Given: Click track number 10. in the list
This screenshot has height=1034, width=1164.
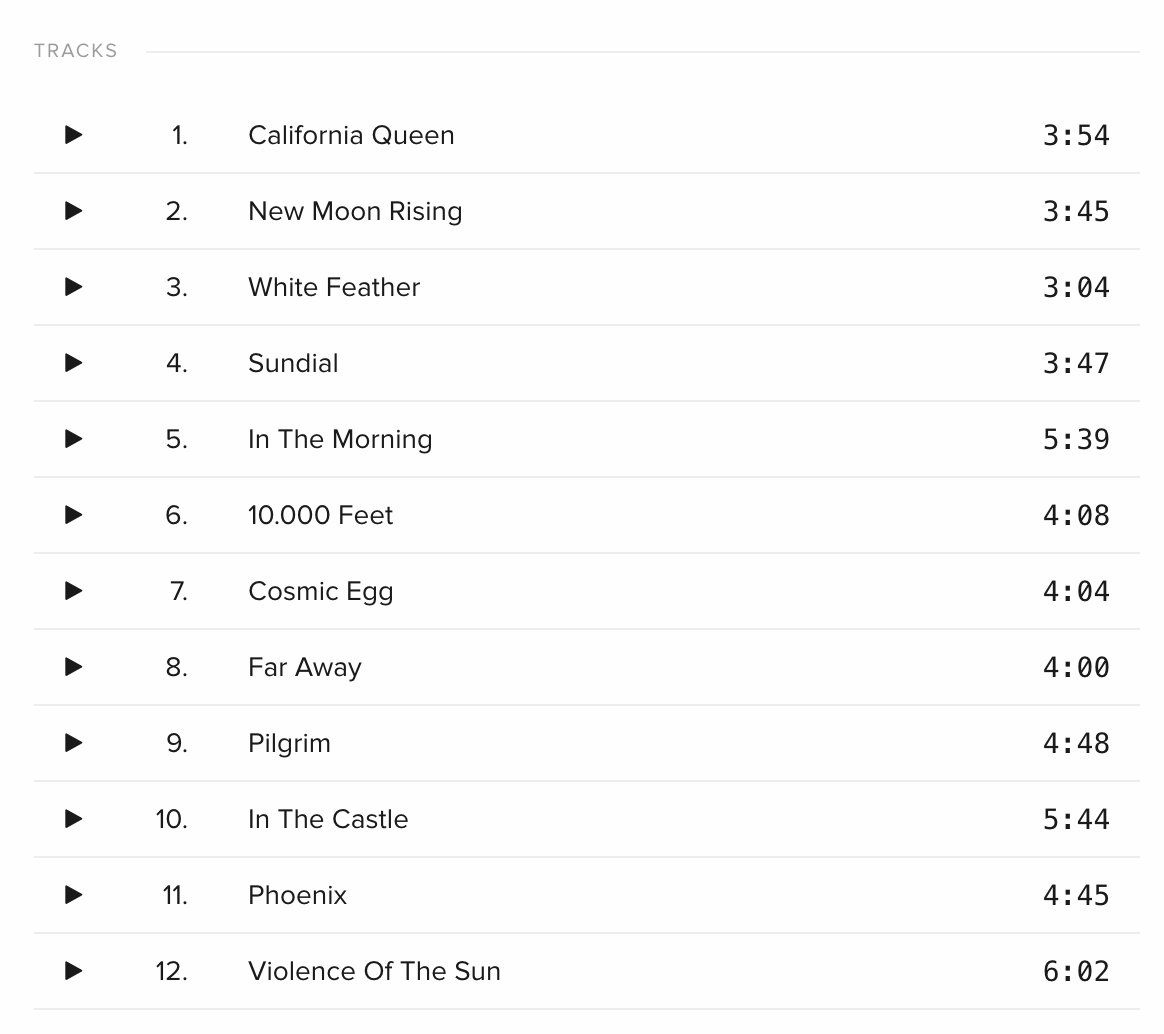Looking at the screenshot, I should point(171,819).
